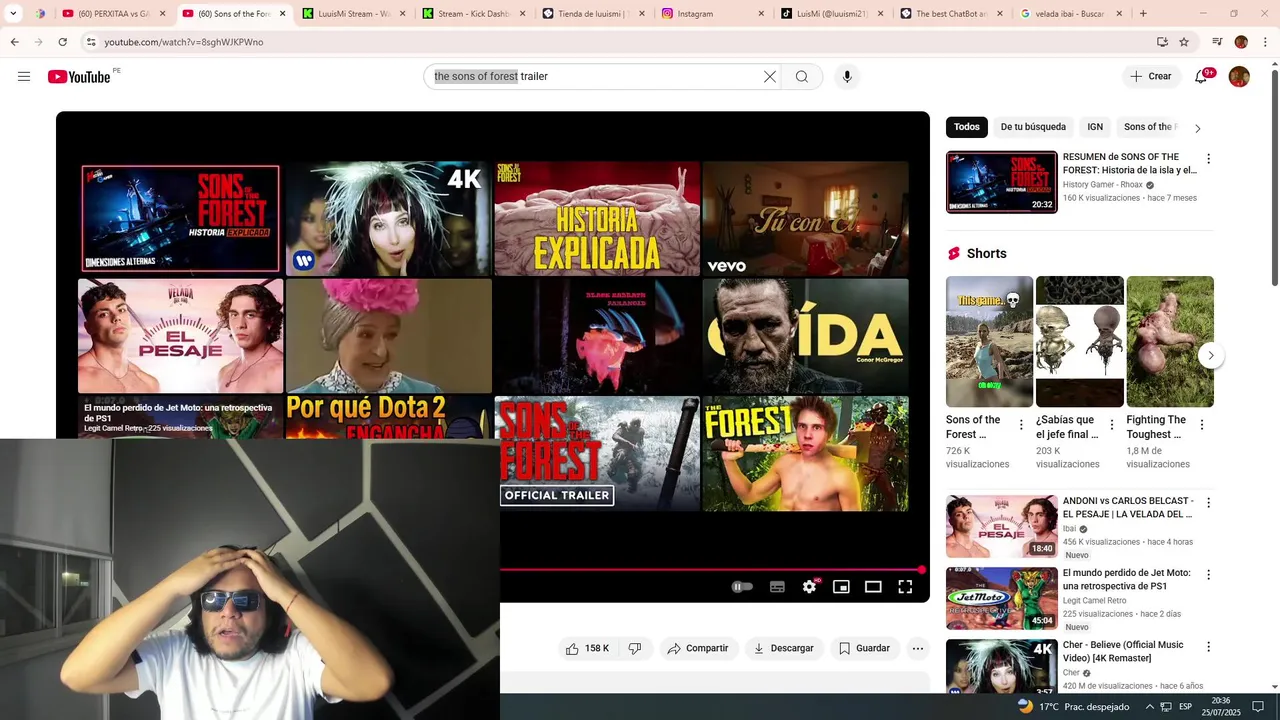Screen dimensions: 1280x720
Task: Dislike the video
Action: [x=635, y=649]
